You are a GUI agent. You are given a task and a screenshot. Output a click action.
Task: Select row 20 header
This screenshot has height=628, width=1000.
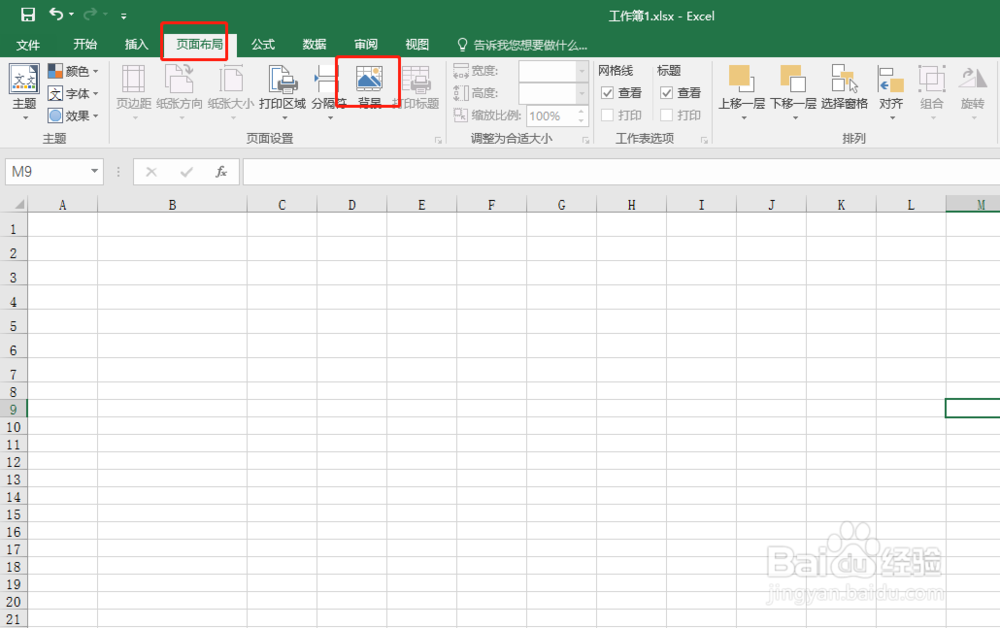[x=13, y=602]
